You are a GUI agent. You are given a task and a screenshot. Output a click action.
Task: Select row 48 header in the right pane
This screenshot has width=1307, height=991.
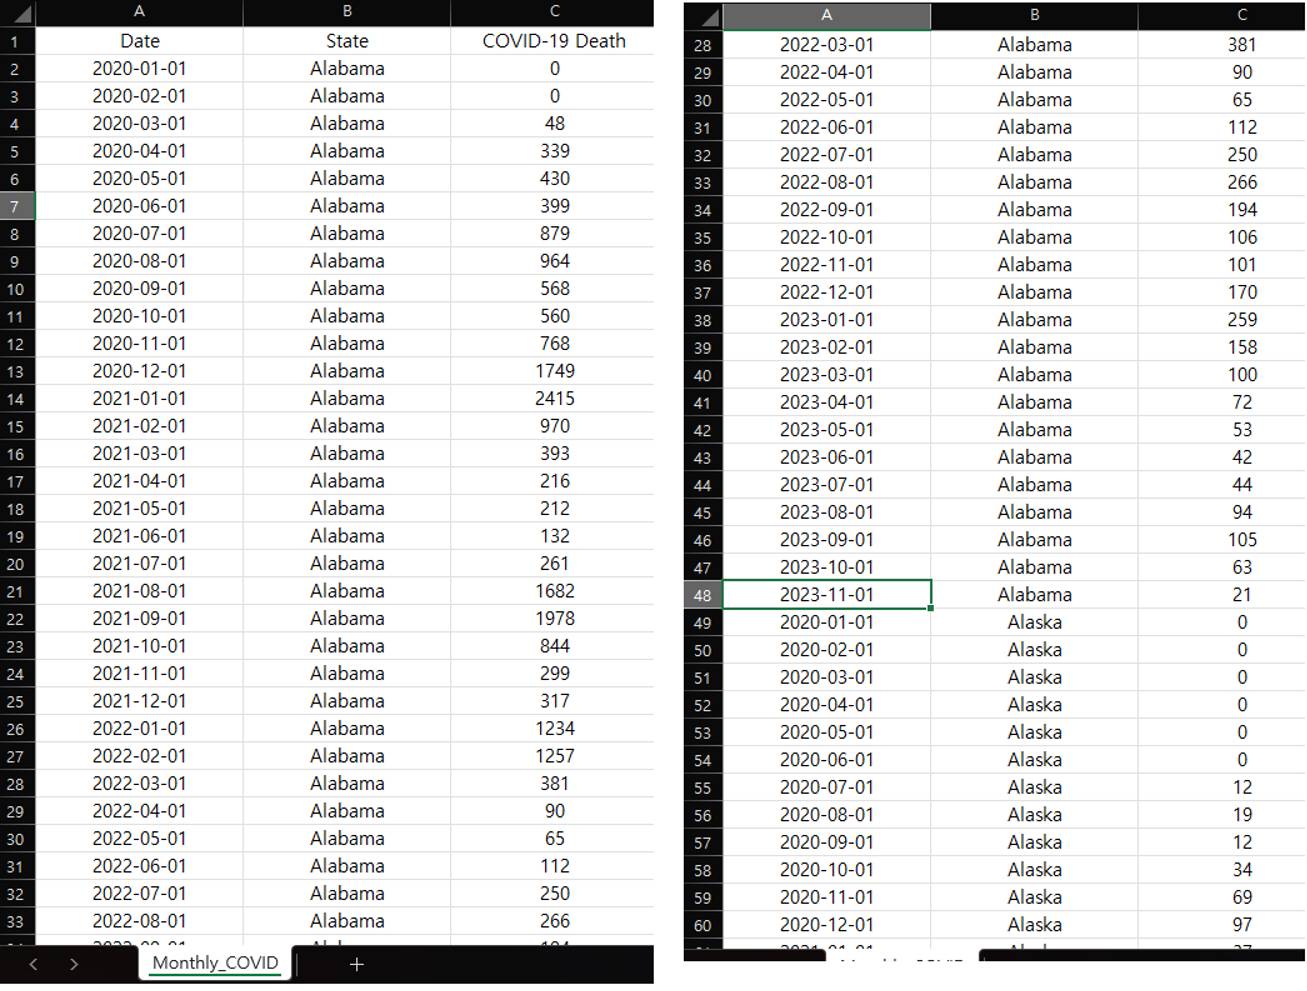click(702, 594)
